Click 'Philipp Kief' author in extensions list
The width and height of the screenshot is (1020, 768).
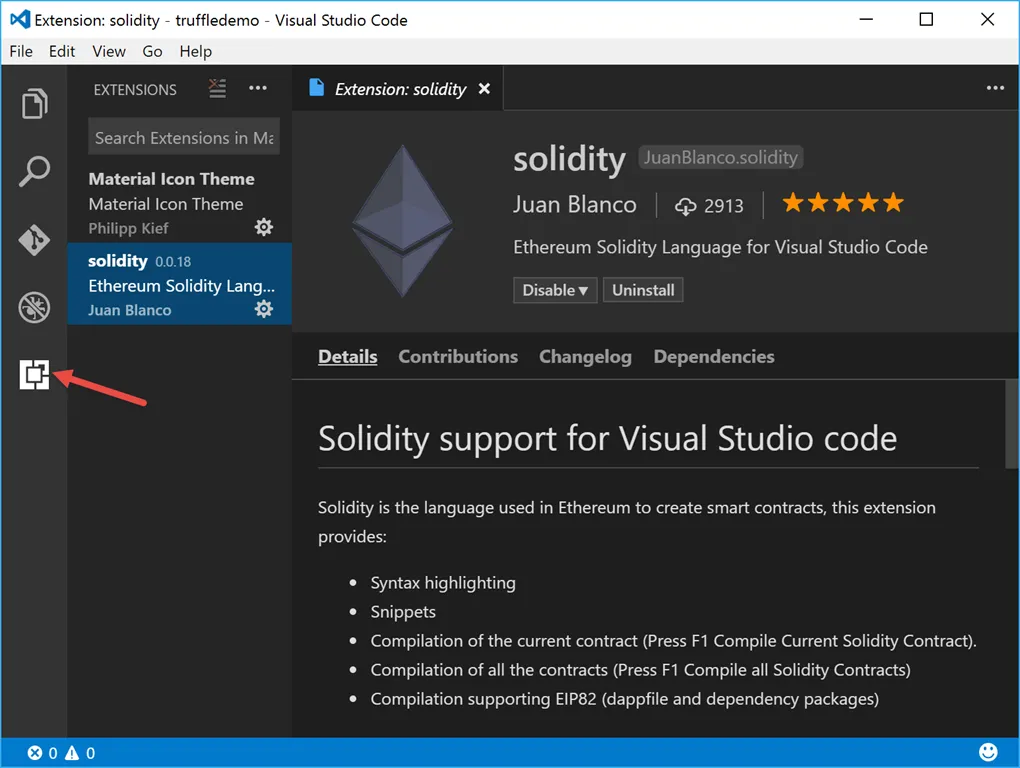click(128, 228)
